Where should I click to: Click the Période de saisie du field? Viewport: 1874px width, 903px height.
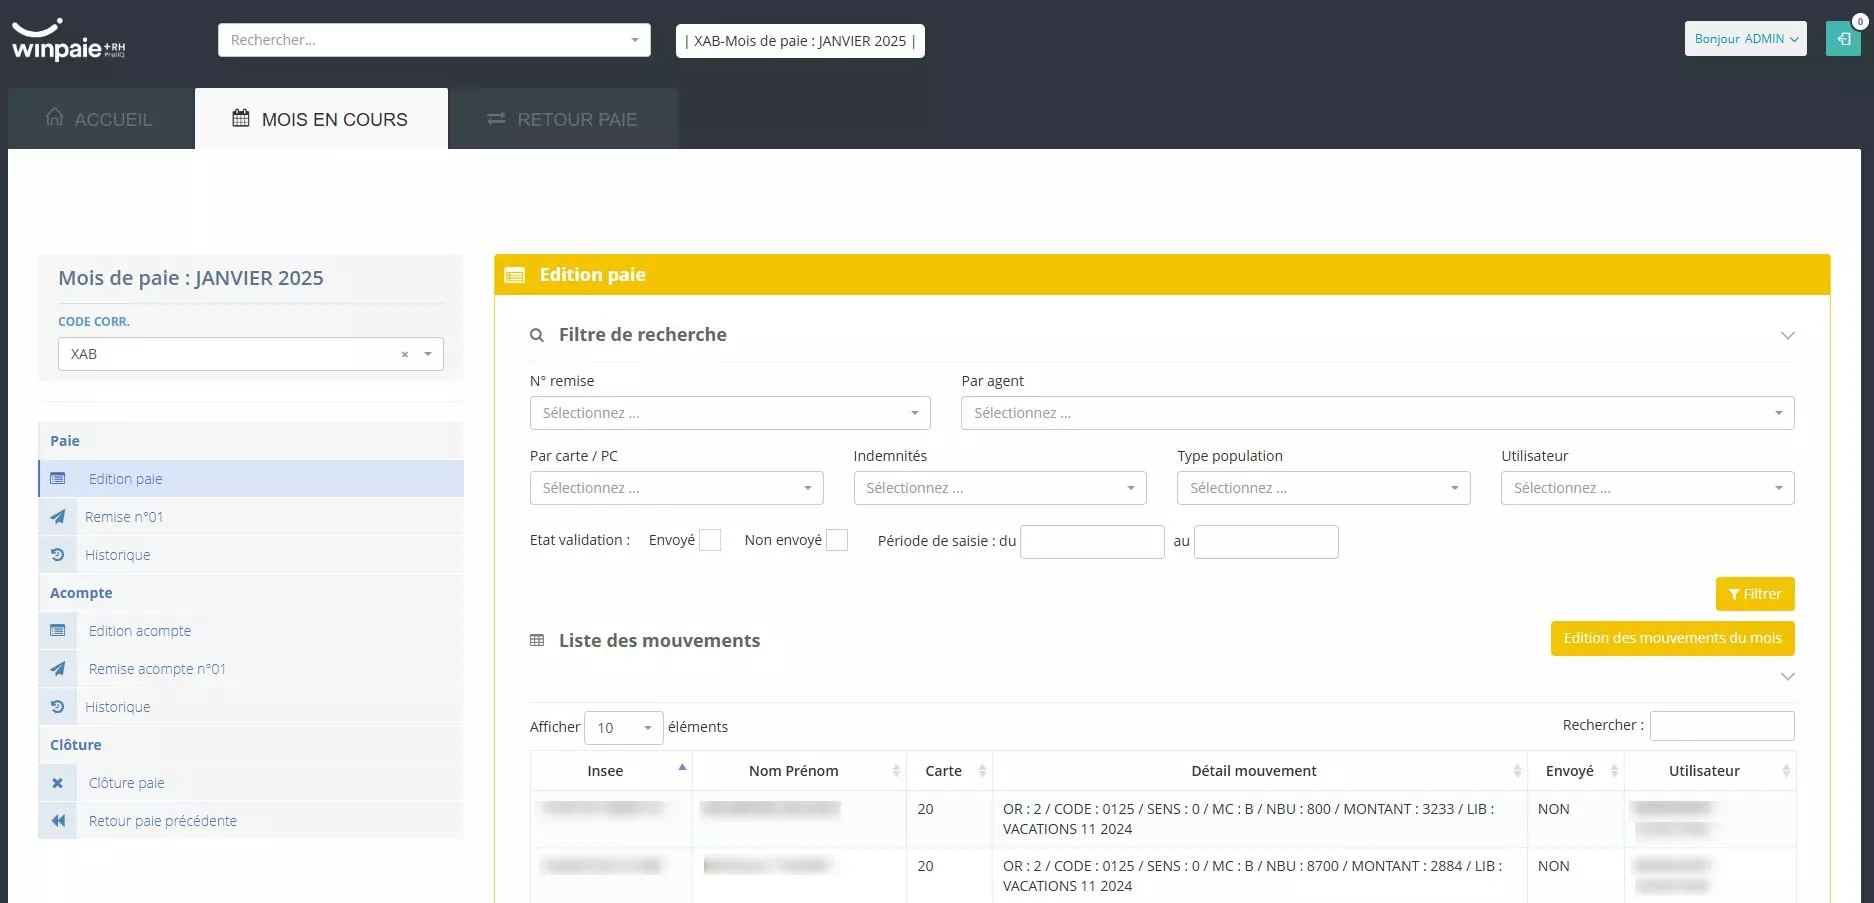pos(1092,541)
